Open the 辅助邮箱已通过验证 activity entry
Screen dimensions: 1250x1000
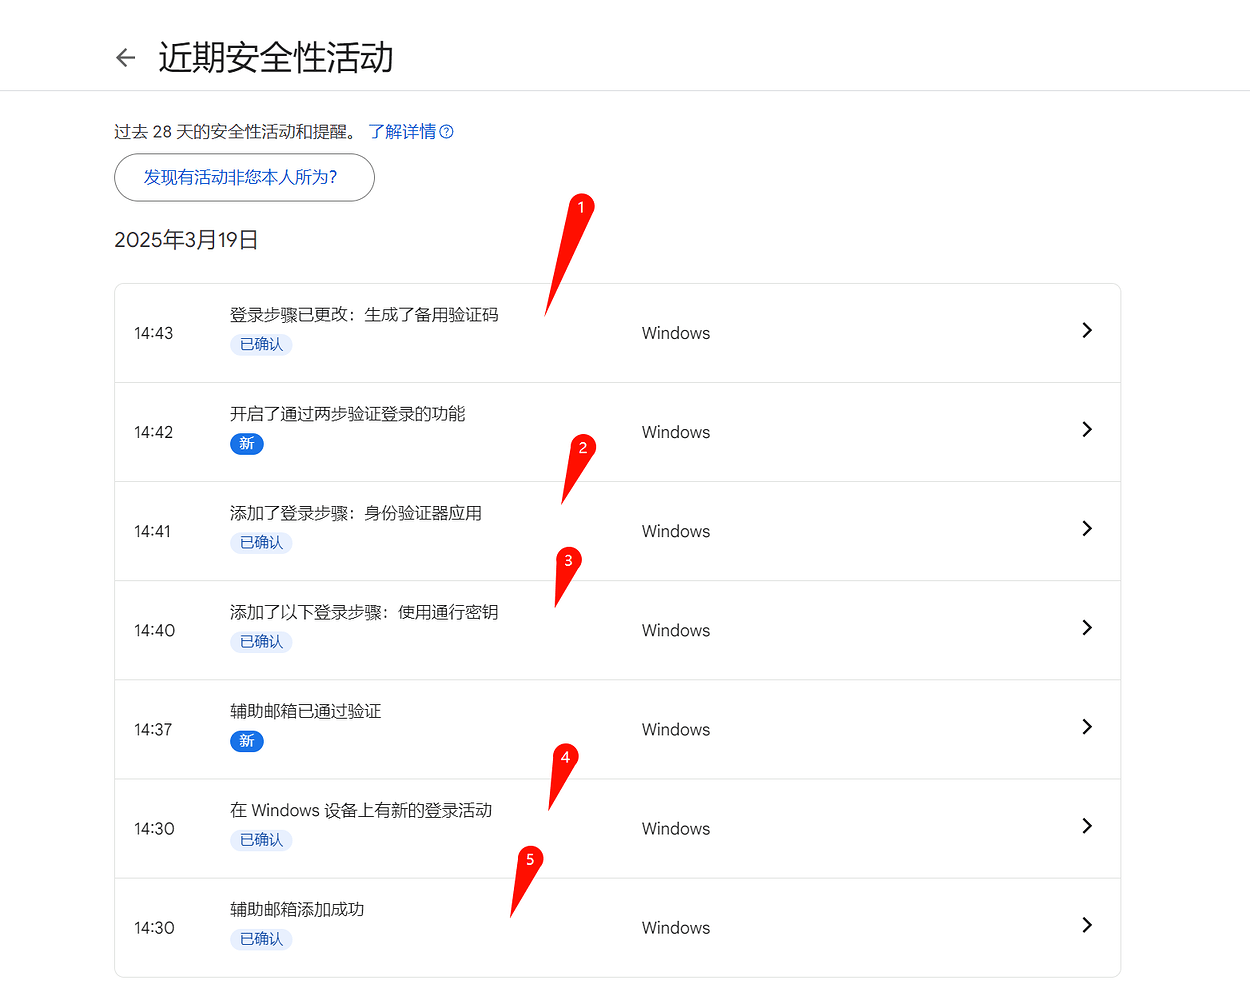click(x=305, y=711)
